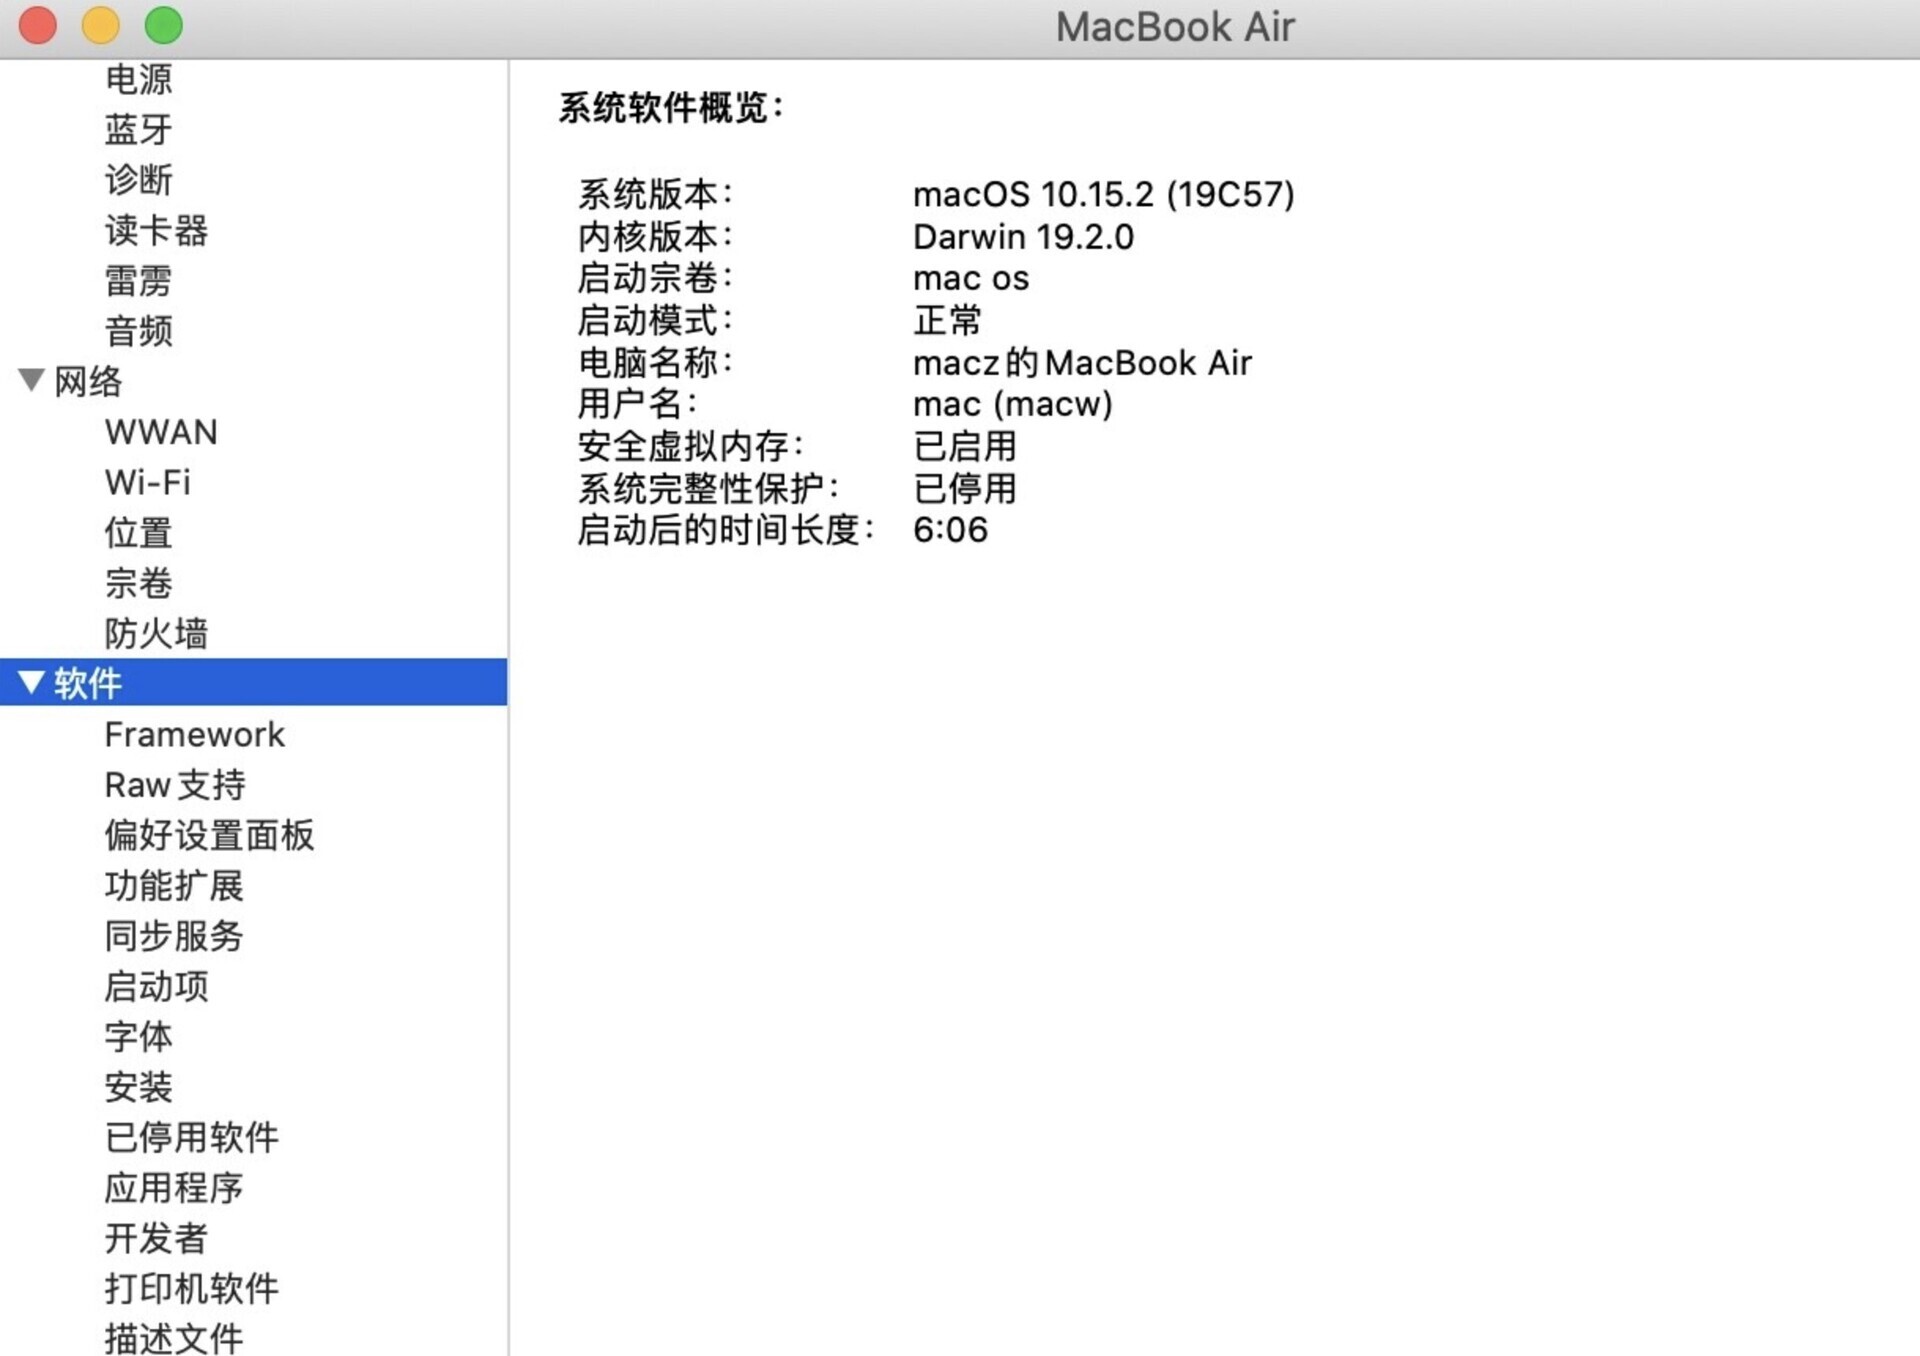
Task: Click the 已停用 system integrity protection value
Action: pos(965,488)
